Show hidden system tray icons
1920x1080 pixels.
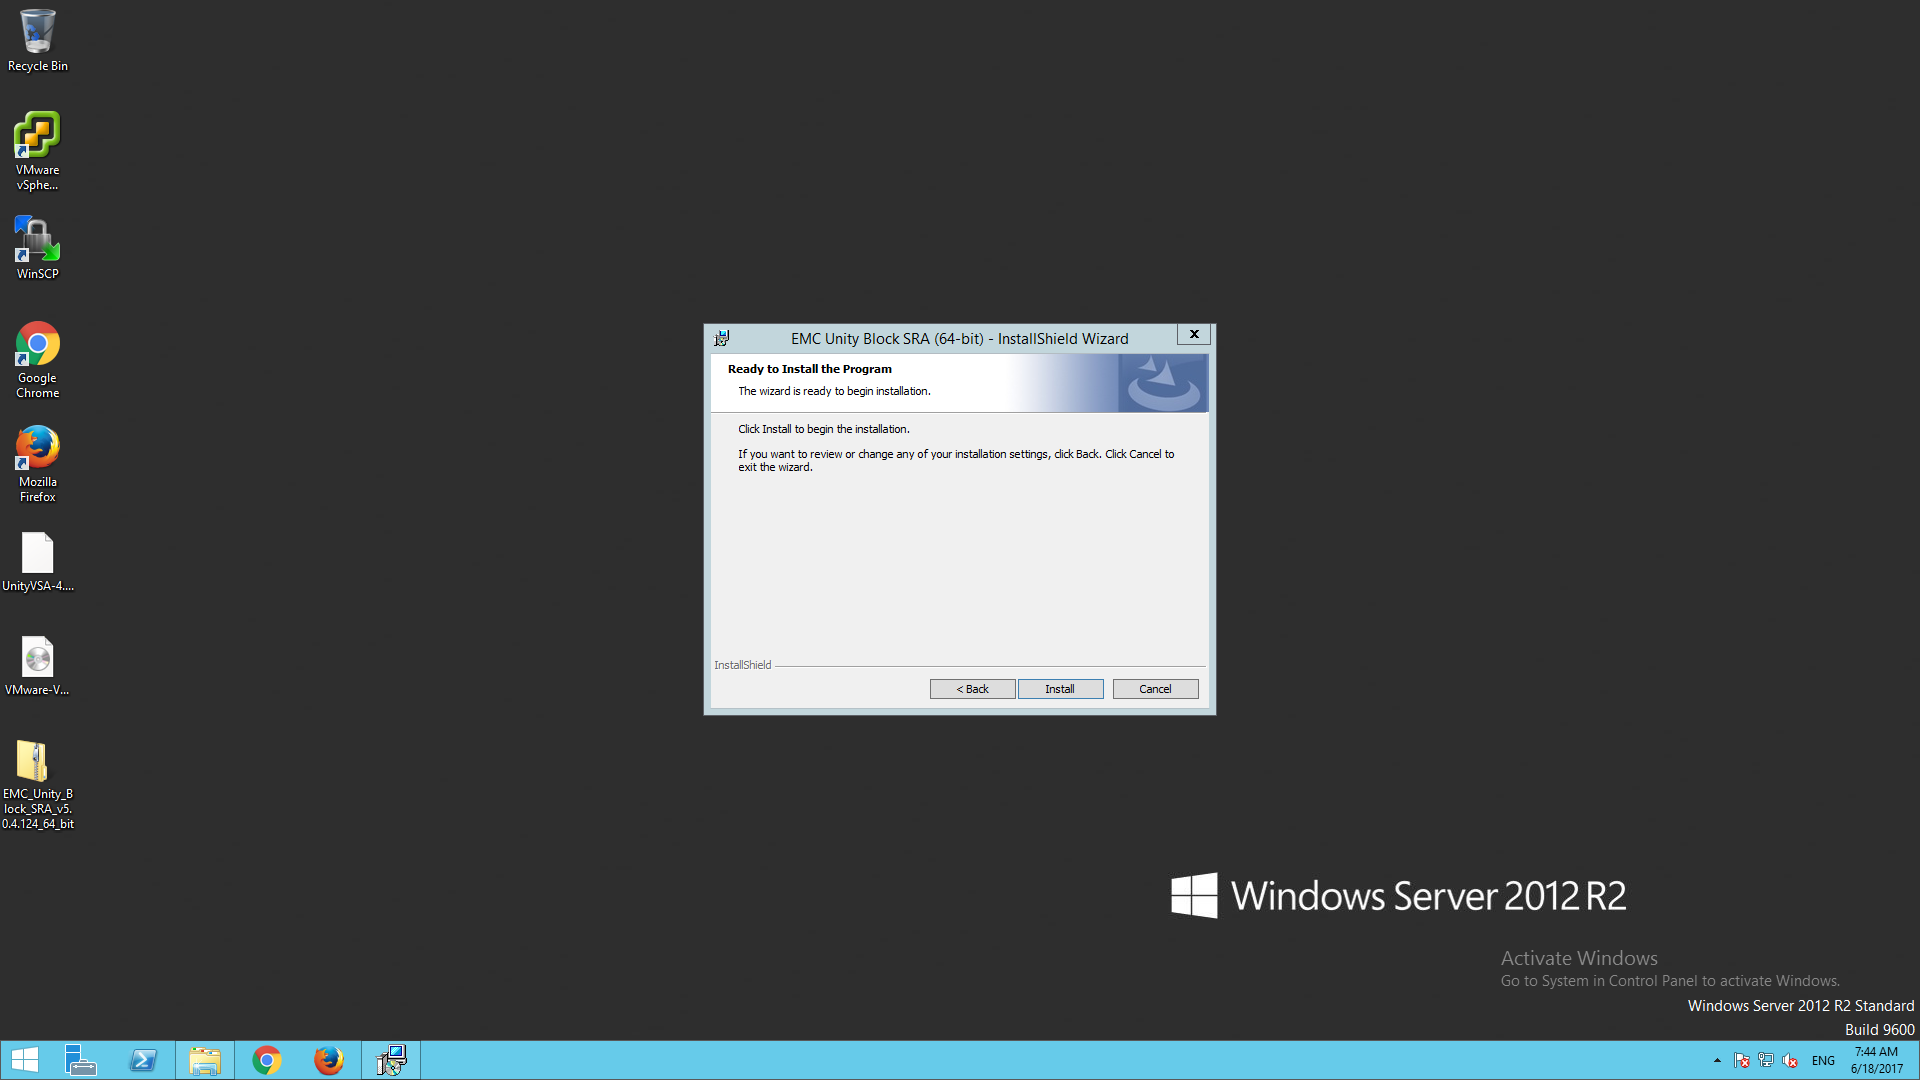tap(1717, 1061)
